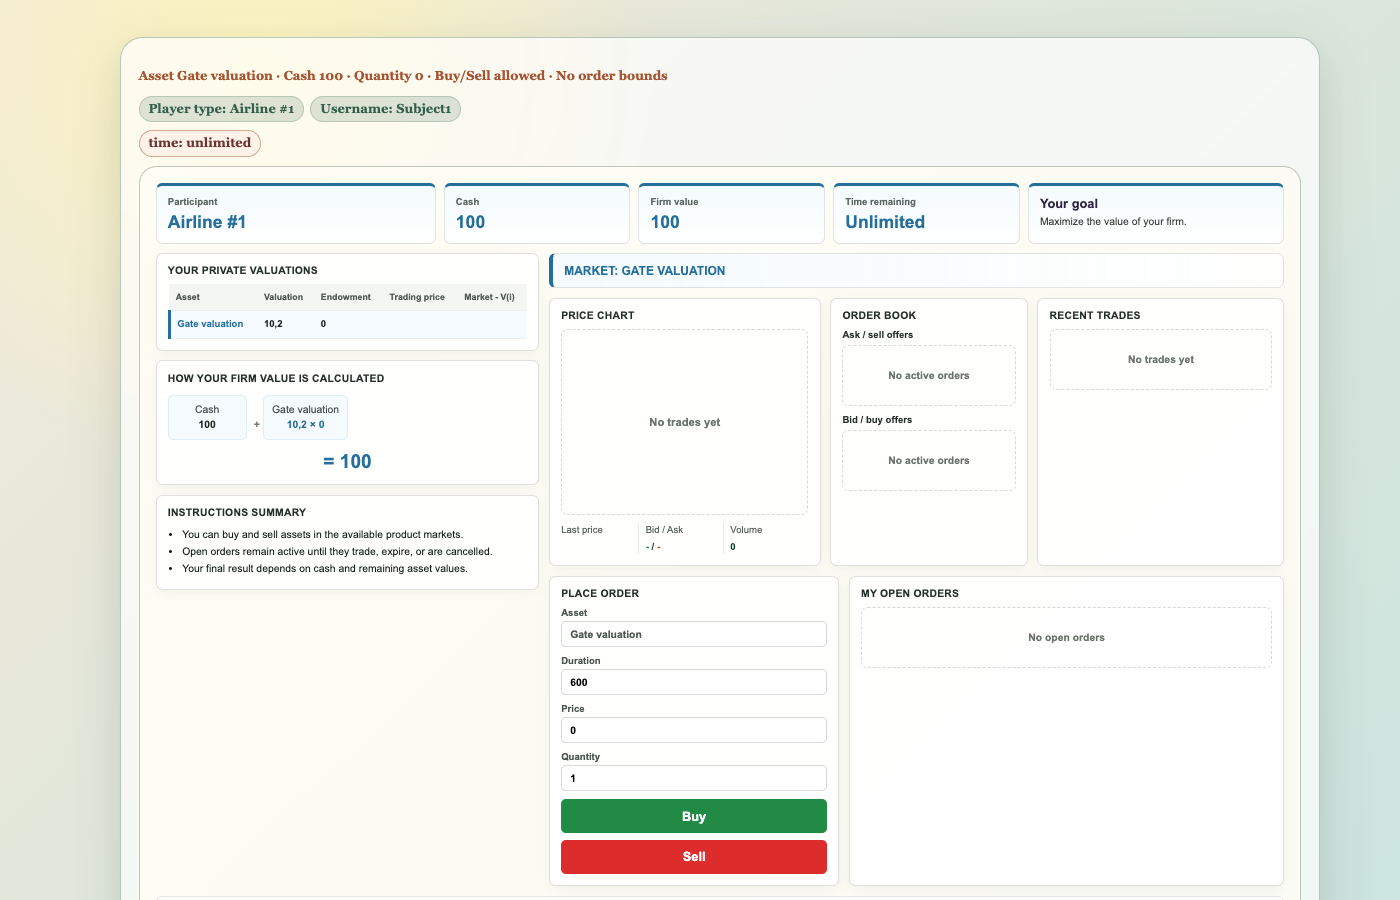
Task: Focus the Duration input field
Action: [694, 682]
